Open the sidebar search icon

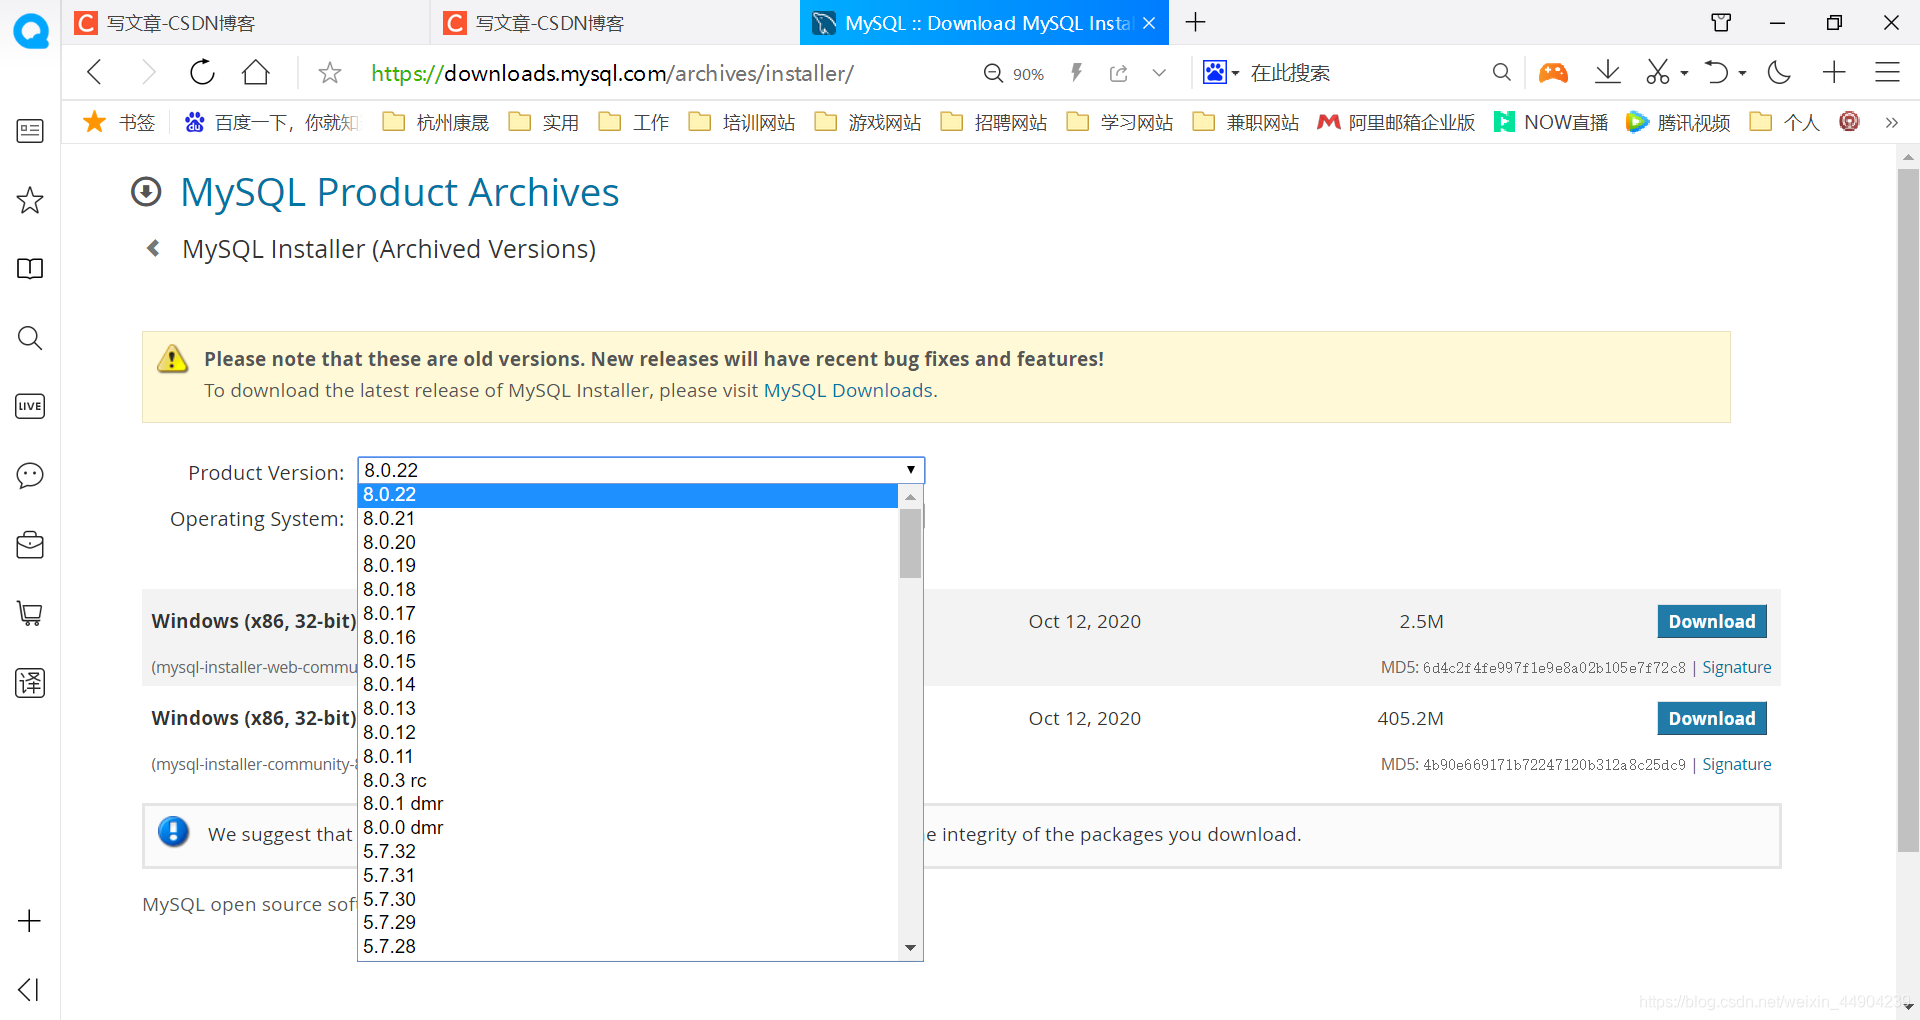[29, 338]
